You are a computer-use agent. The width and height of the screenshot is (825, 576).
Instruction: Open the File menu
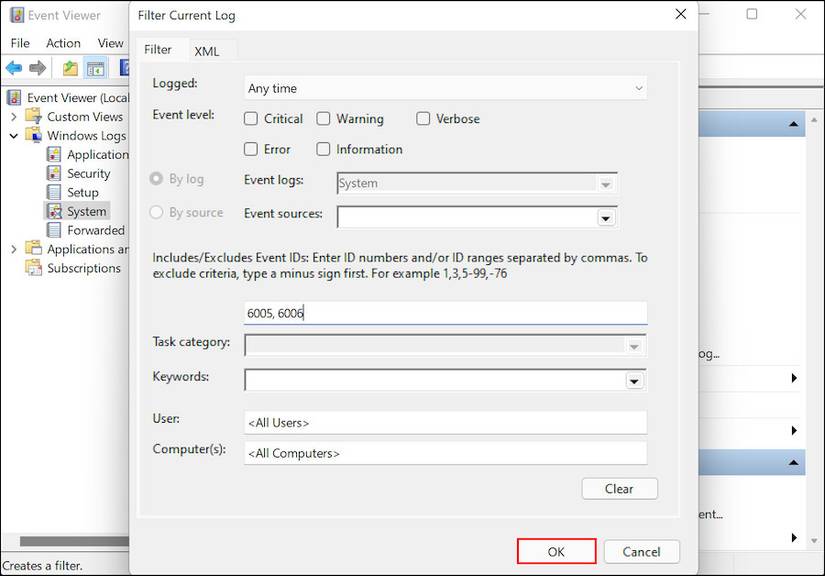pyautogui.click(x=20, y=43)
